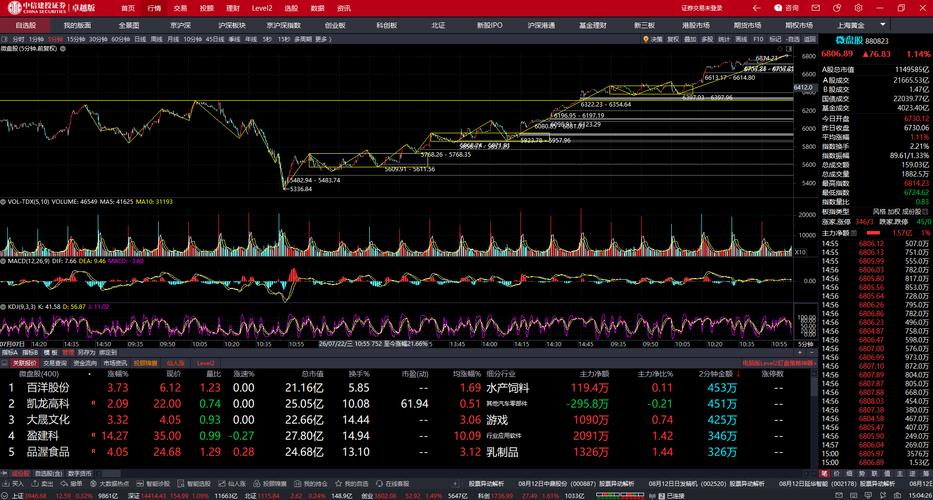This screenshot has width=933, height=500.
Task: Toggle 叠加 overlay option above chart
Action: (690, 39)
